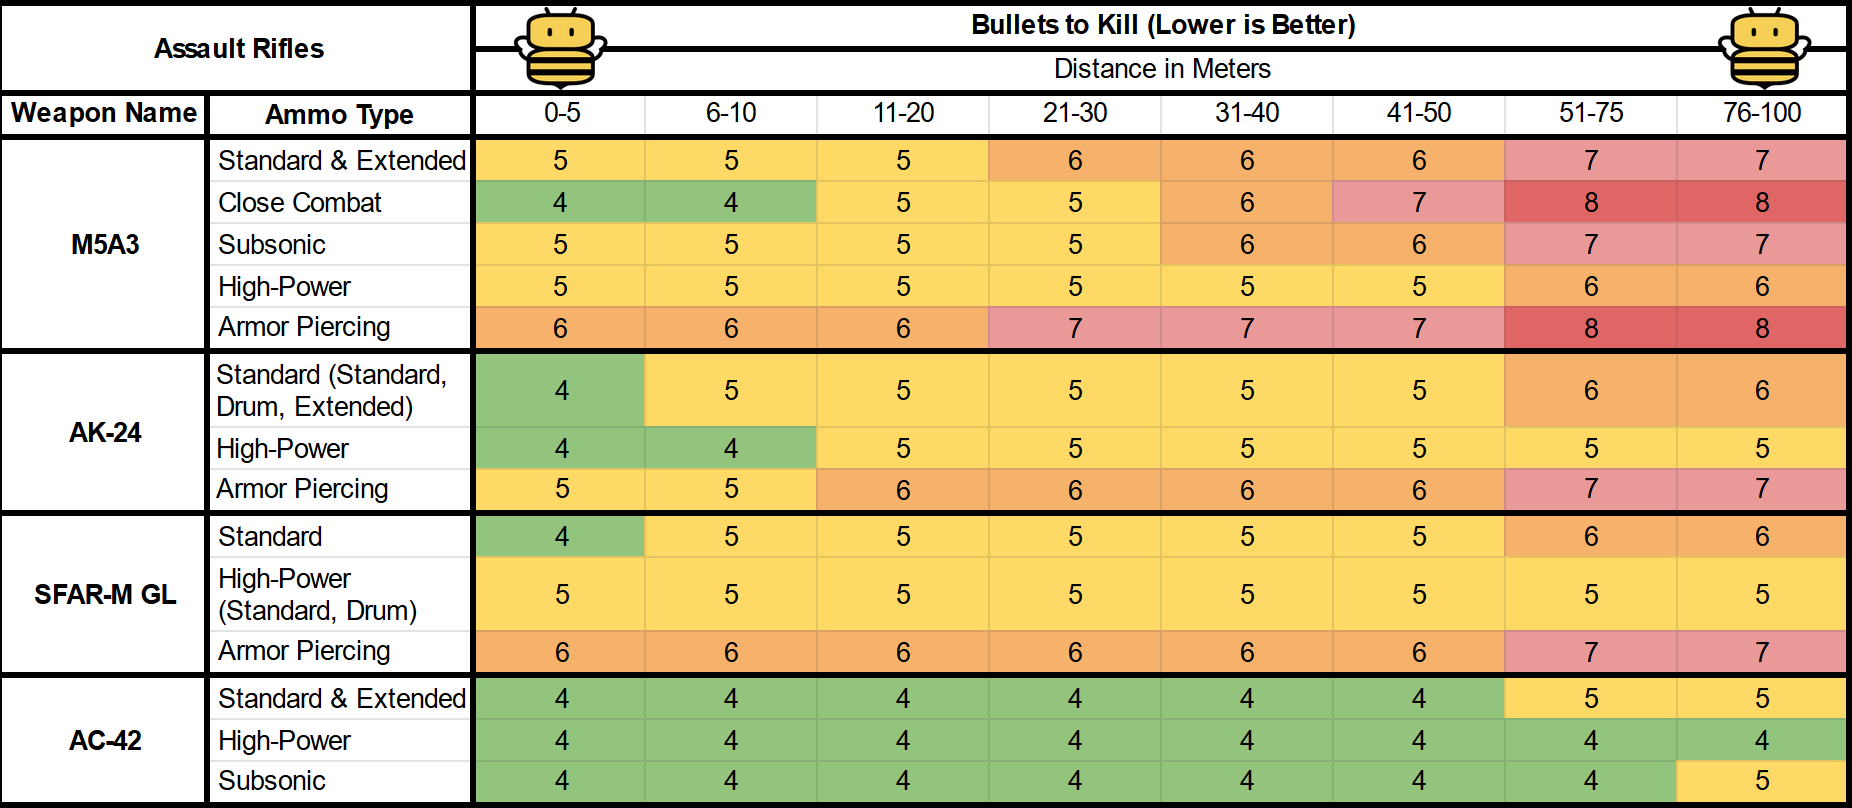Click the SFAR-M GL weapon cell

click(x=105, y=594)
